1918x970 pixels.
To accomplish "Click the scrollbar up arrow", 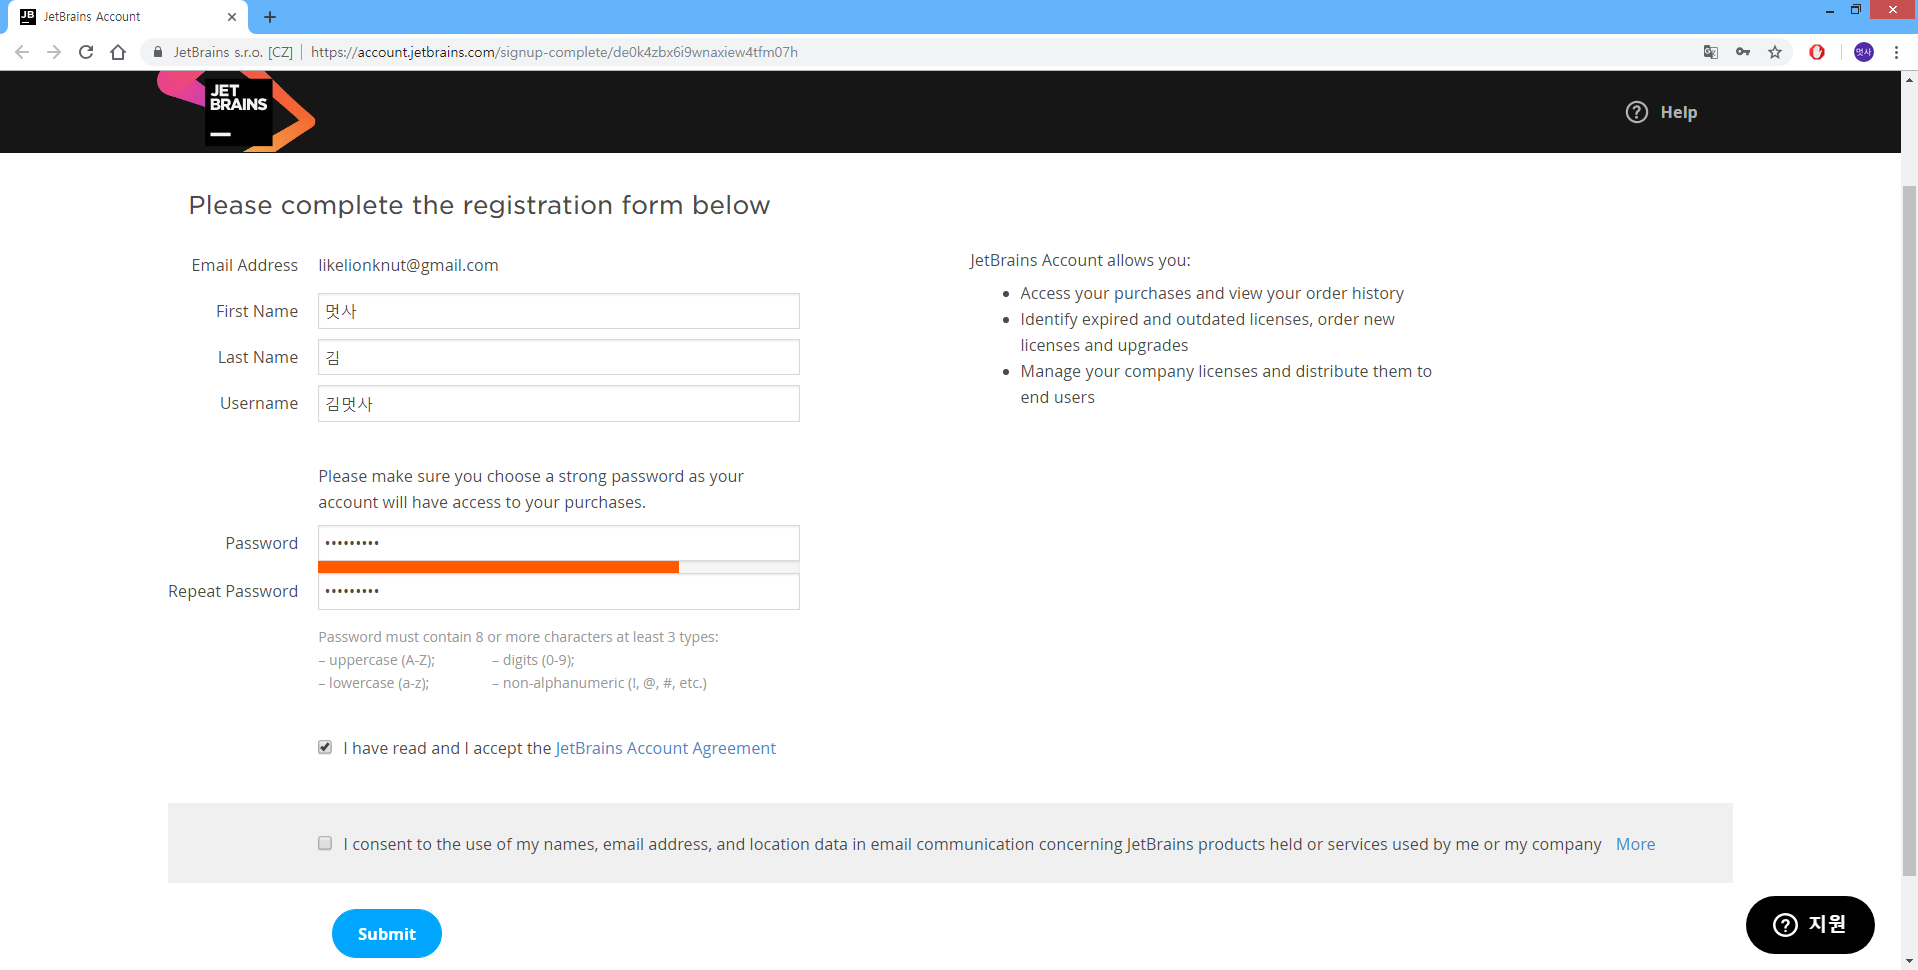I will pos(1909,78).
